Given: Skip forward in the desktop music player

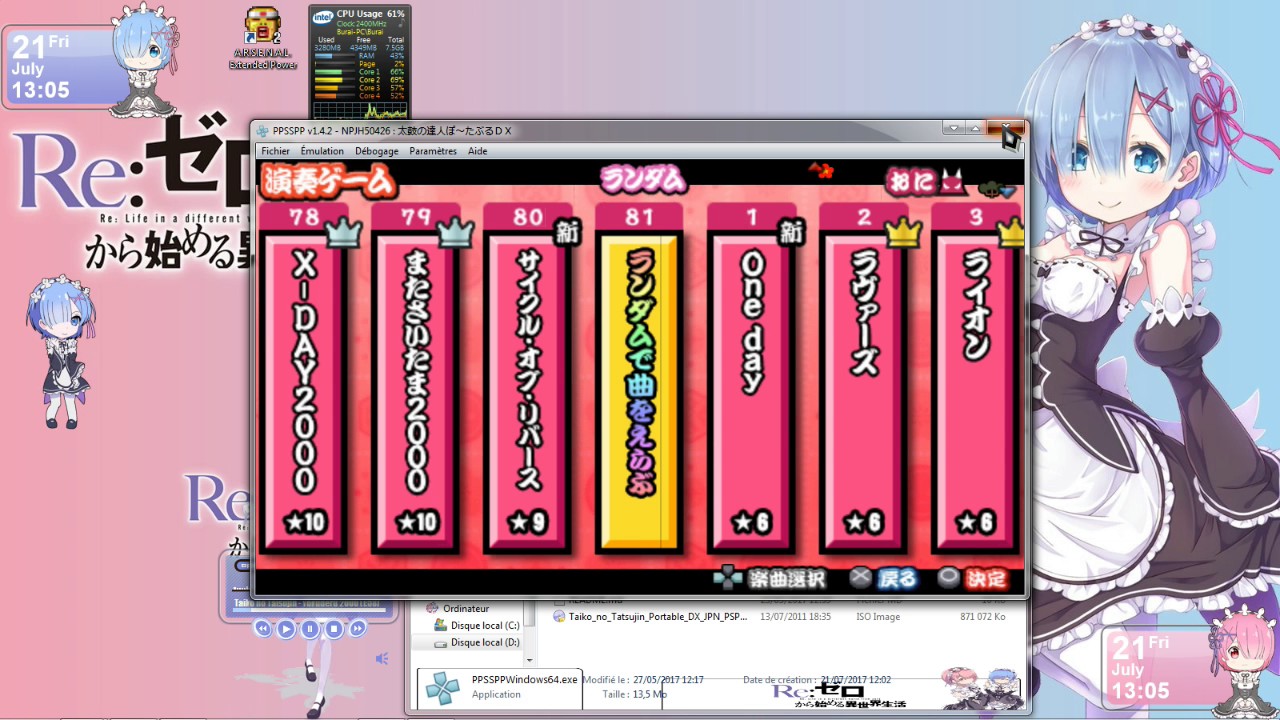Looking at the screenshot, I should pyautogui.click(x=357, y=629).
